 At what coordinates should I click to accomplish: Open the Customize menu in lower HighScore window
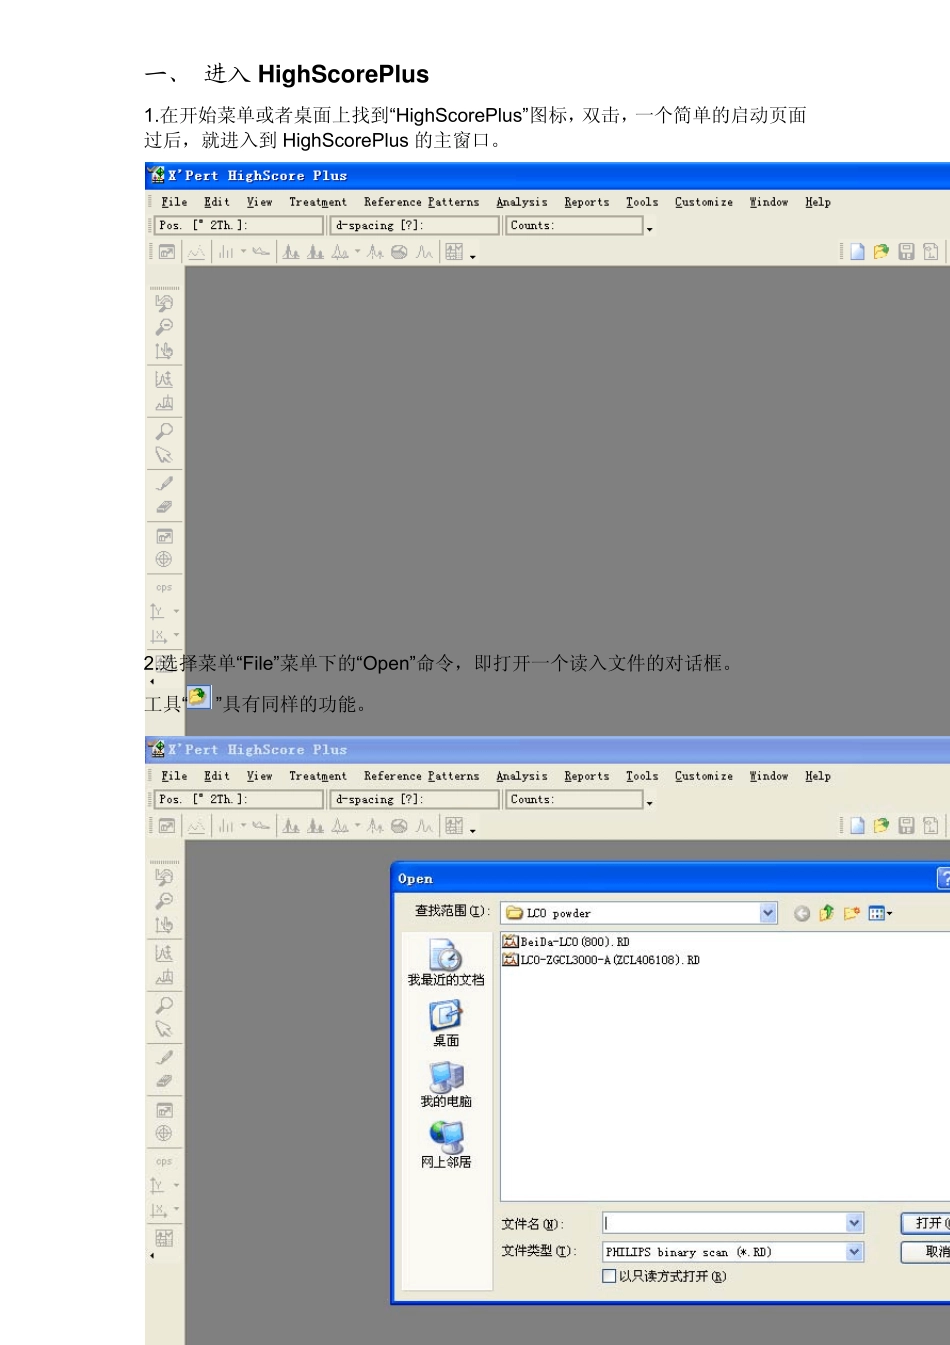(x=703, y=776)
